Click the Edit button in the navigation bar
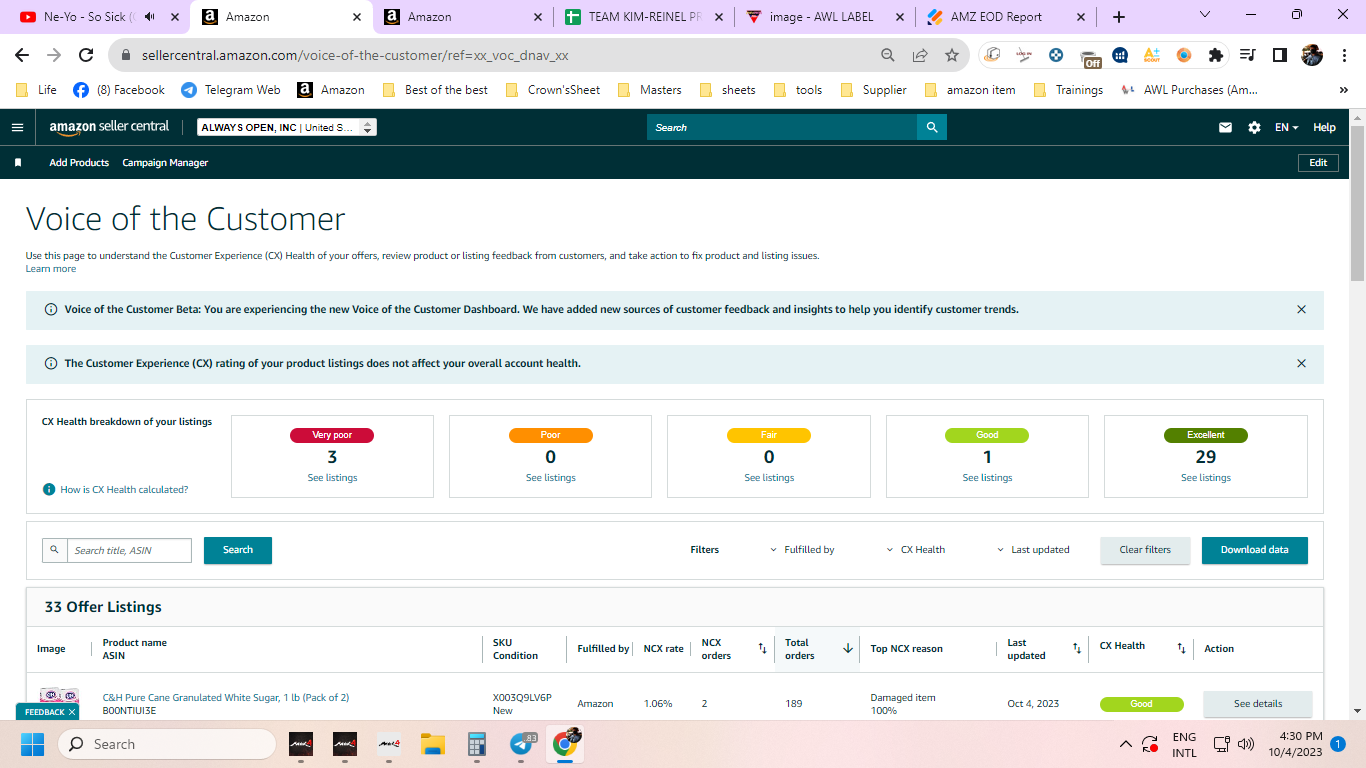Screen dimensions: 1366x768 [x=1318, y=163]
